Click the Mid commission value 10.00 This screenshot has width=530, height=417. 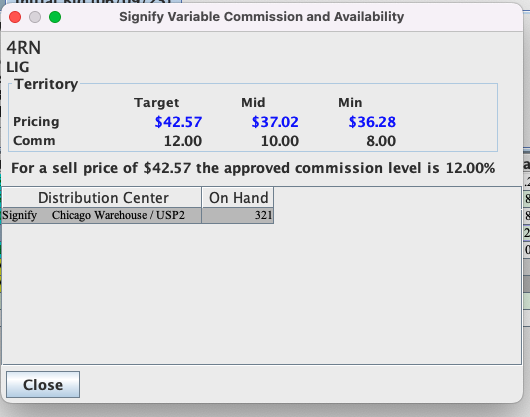[280, 141]
